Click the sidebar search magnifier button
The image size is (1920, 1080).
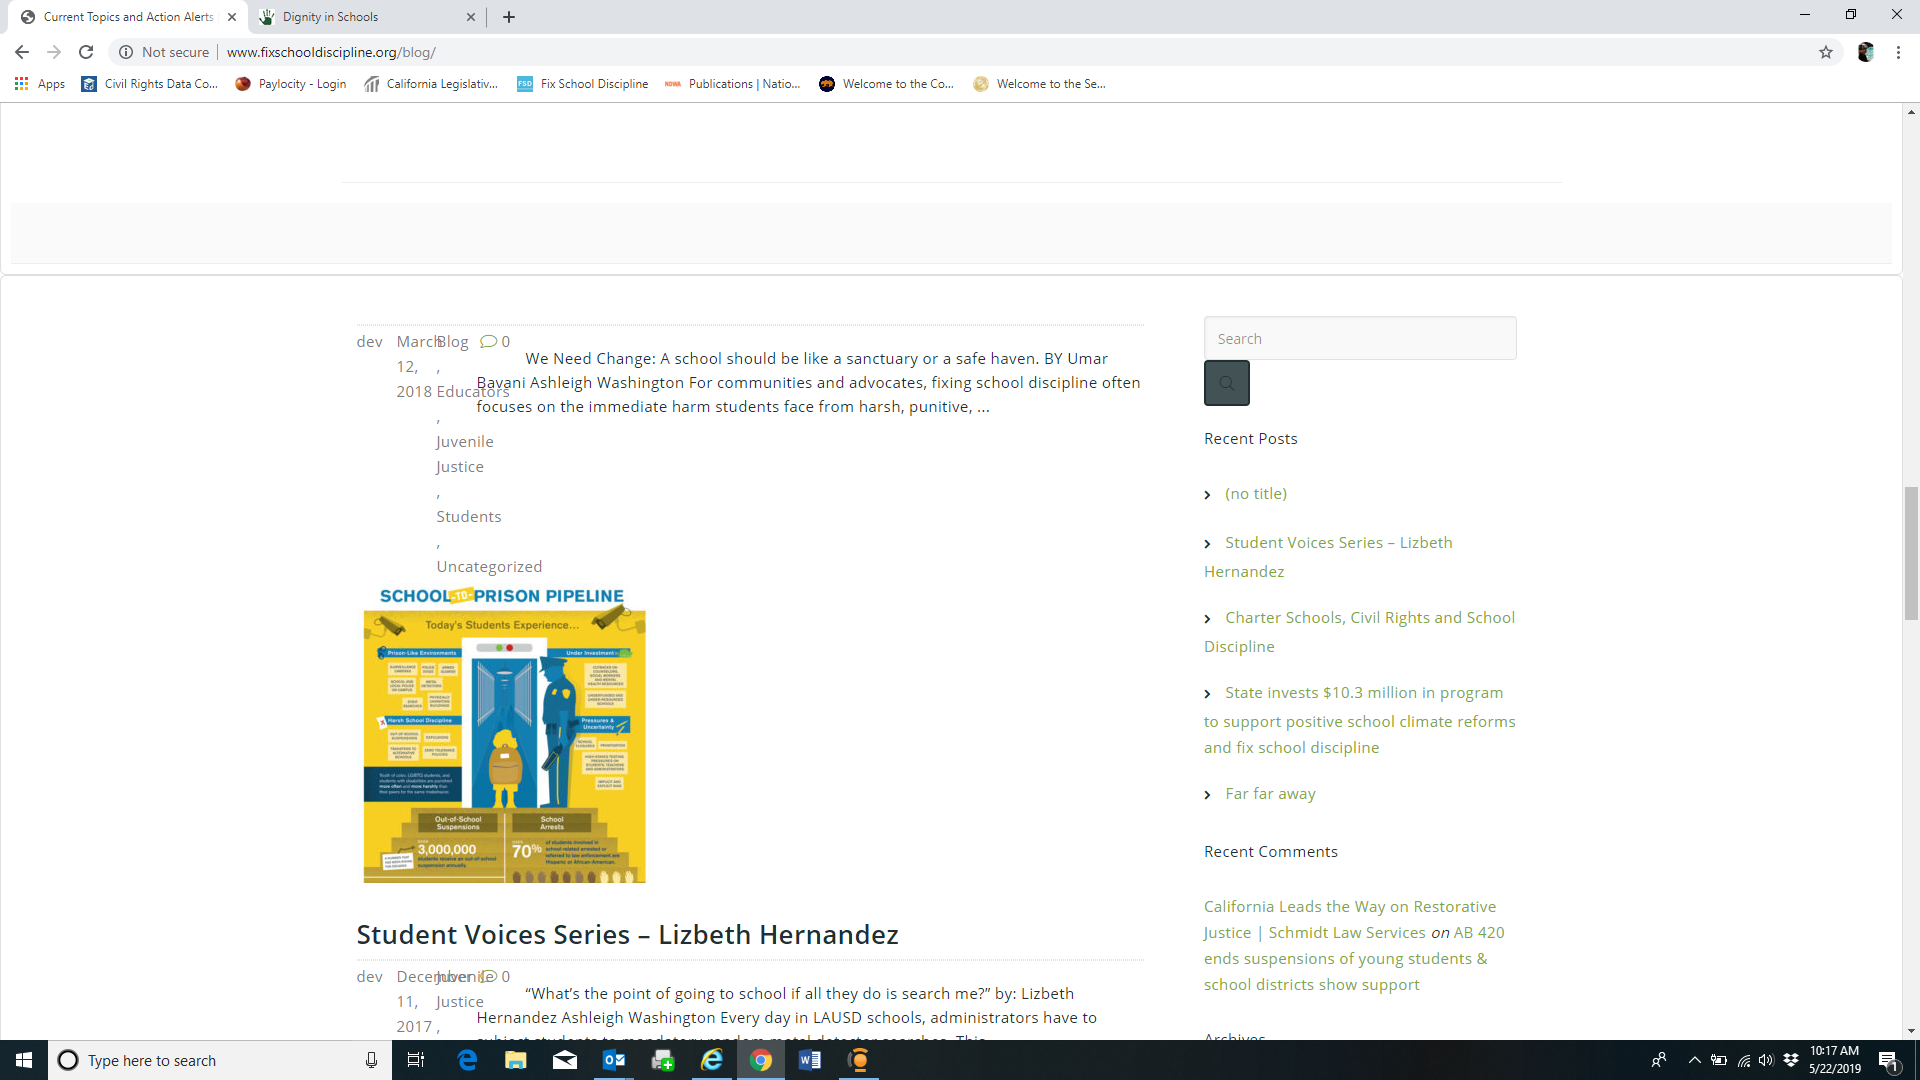(1226, 383)
